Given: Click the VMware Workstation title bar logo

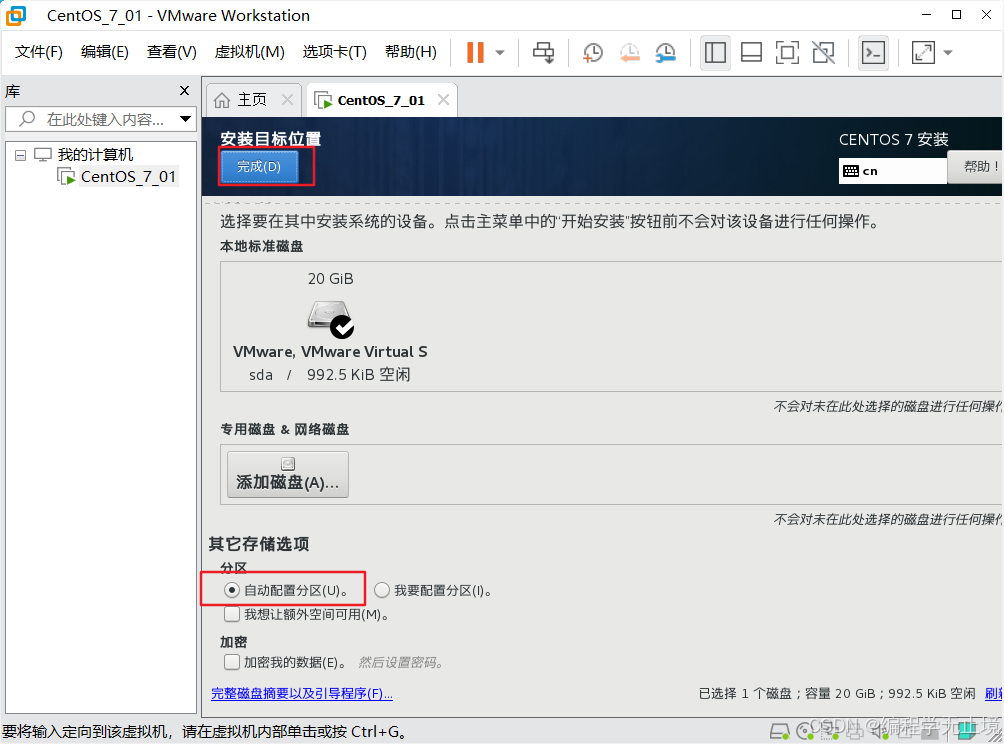Looking at the screenshot, I should [15, 15].
